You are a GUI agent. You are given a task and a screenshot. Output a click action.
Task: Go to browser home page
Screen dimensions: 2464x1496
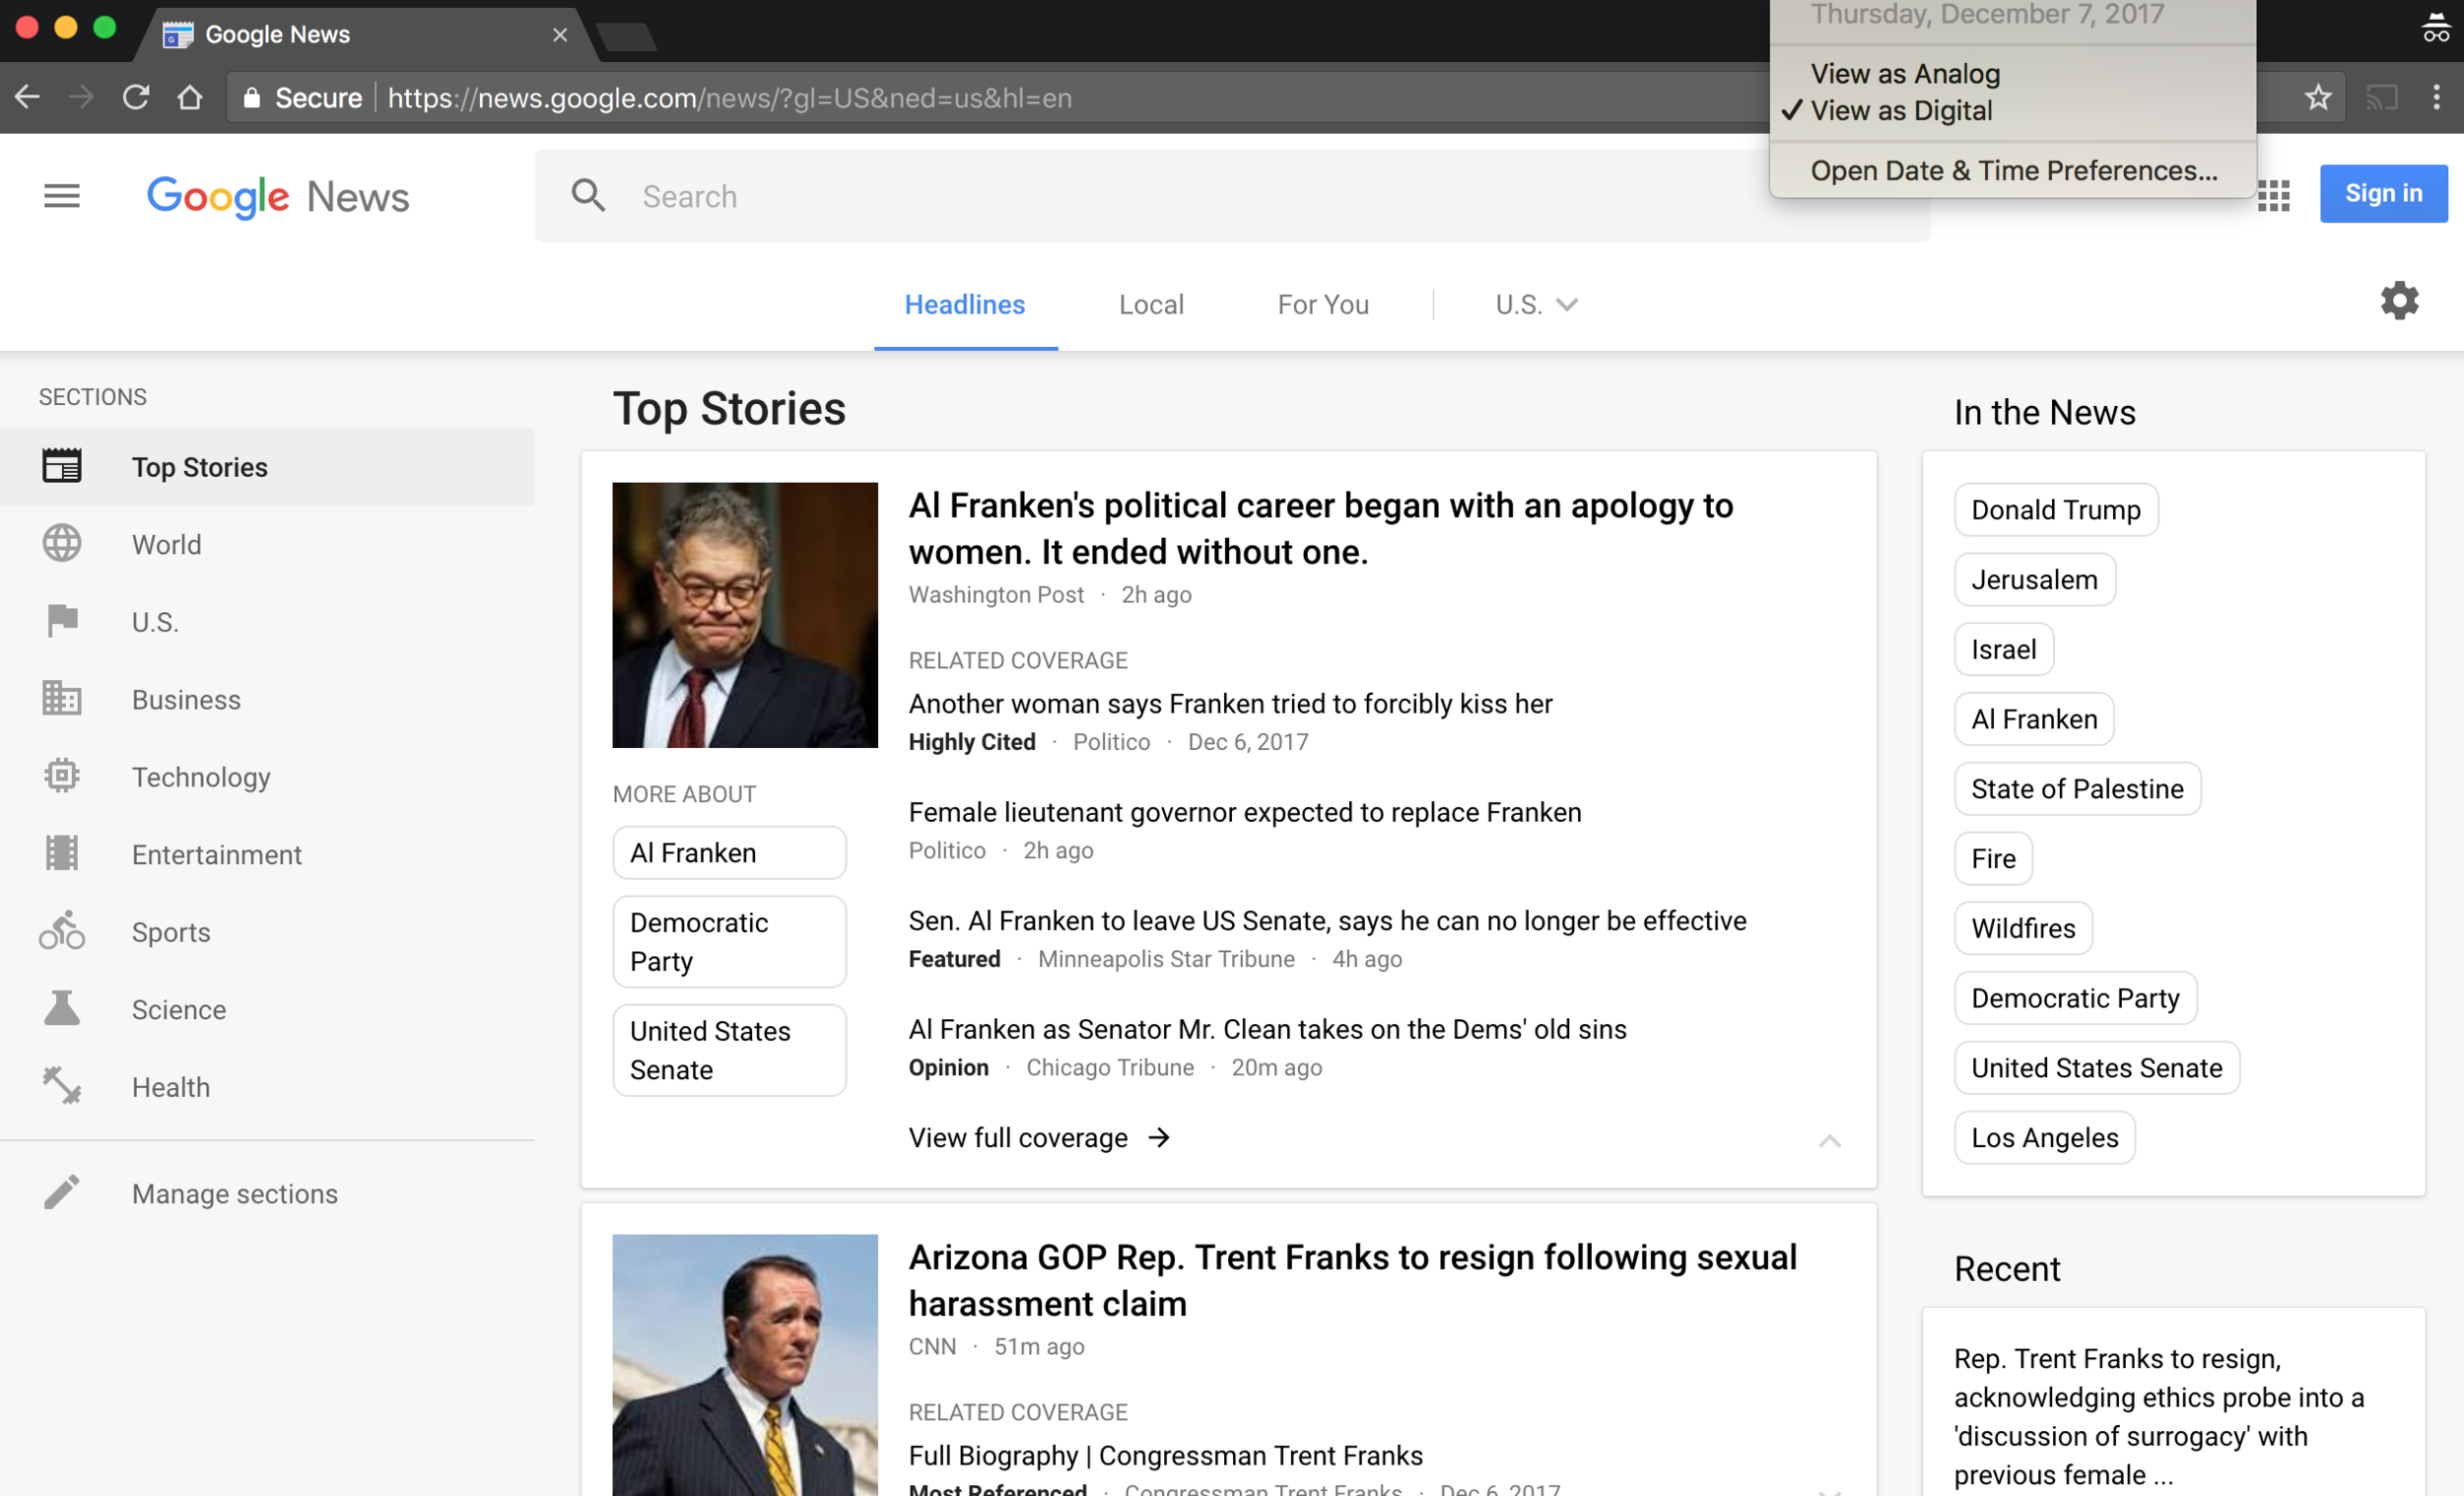click(190, 97)
